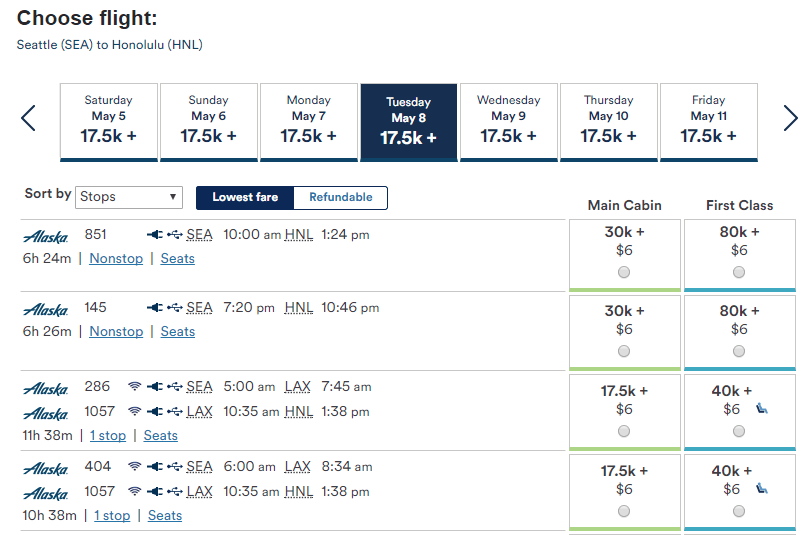Choose Main Cabin 17.5k fare for flight 286
806x535 pixels.
(x=624, y=431)
